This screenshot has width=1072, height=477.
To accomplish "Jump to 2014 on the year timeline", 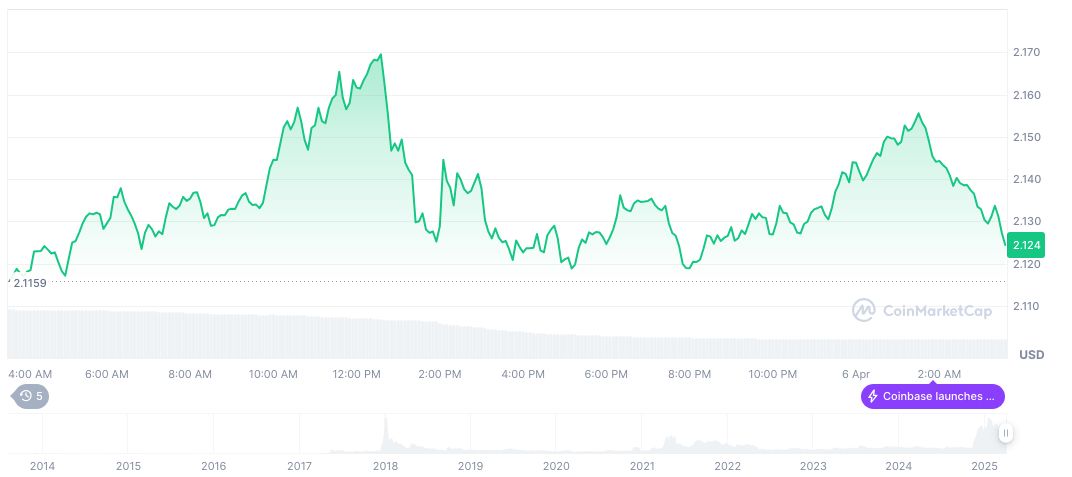I will pos(43,466).
